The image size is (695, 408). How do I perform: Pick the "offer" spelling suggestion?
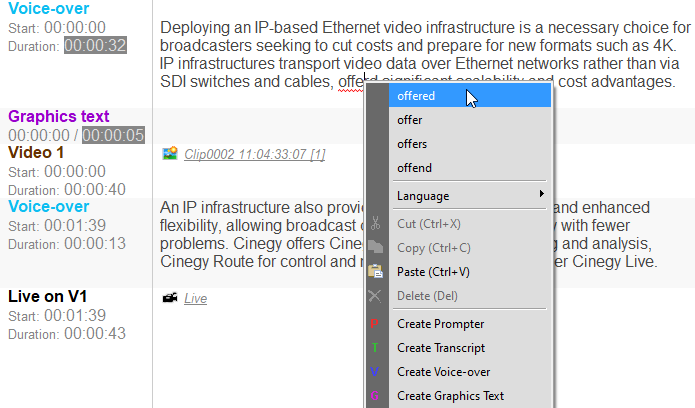[409, 120]
